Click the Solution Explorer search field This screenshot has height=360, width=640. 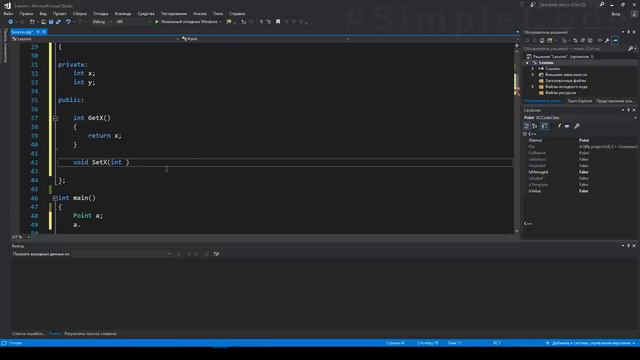[576, 49]
